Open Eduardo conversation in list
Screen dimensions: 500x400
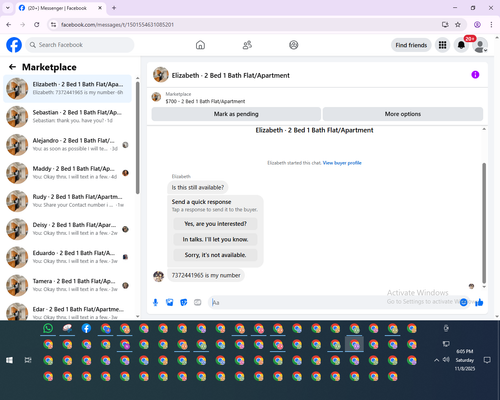point(67,257)
